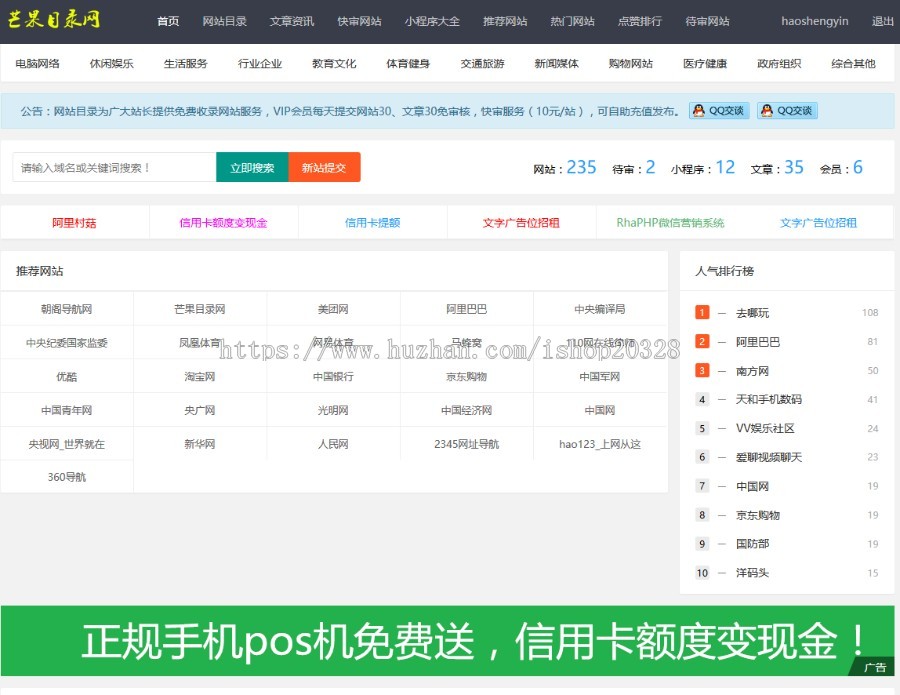Open the second QQ交谈 chat badge
Image resolution: width=900 pixels, height=695 pixels.
click(x=788, y=111)
